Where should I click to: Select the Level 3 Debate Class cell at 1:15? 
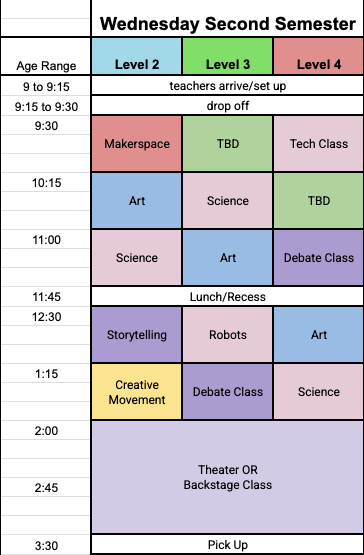pyautogui.click(x=228, y=392)
